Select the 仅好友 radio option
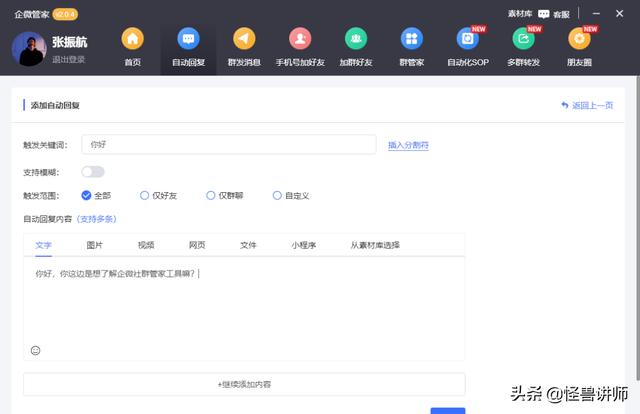 point(144,196)
